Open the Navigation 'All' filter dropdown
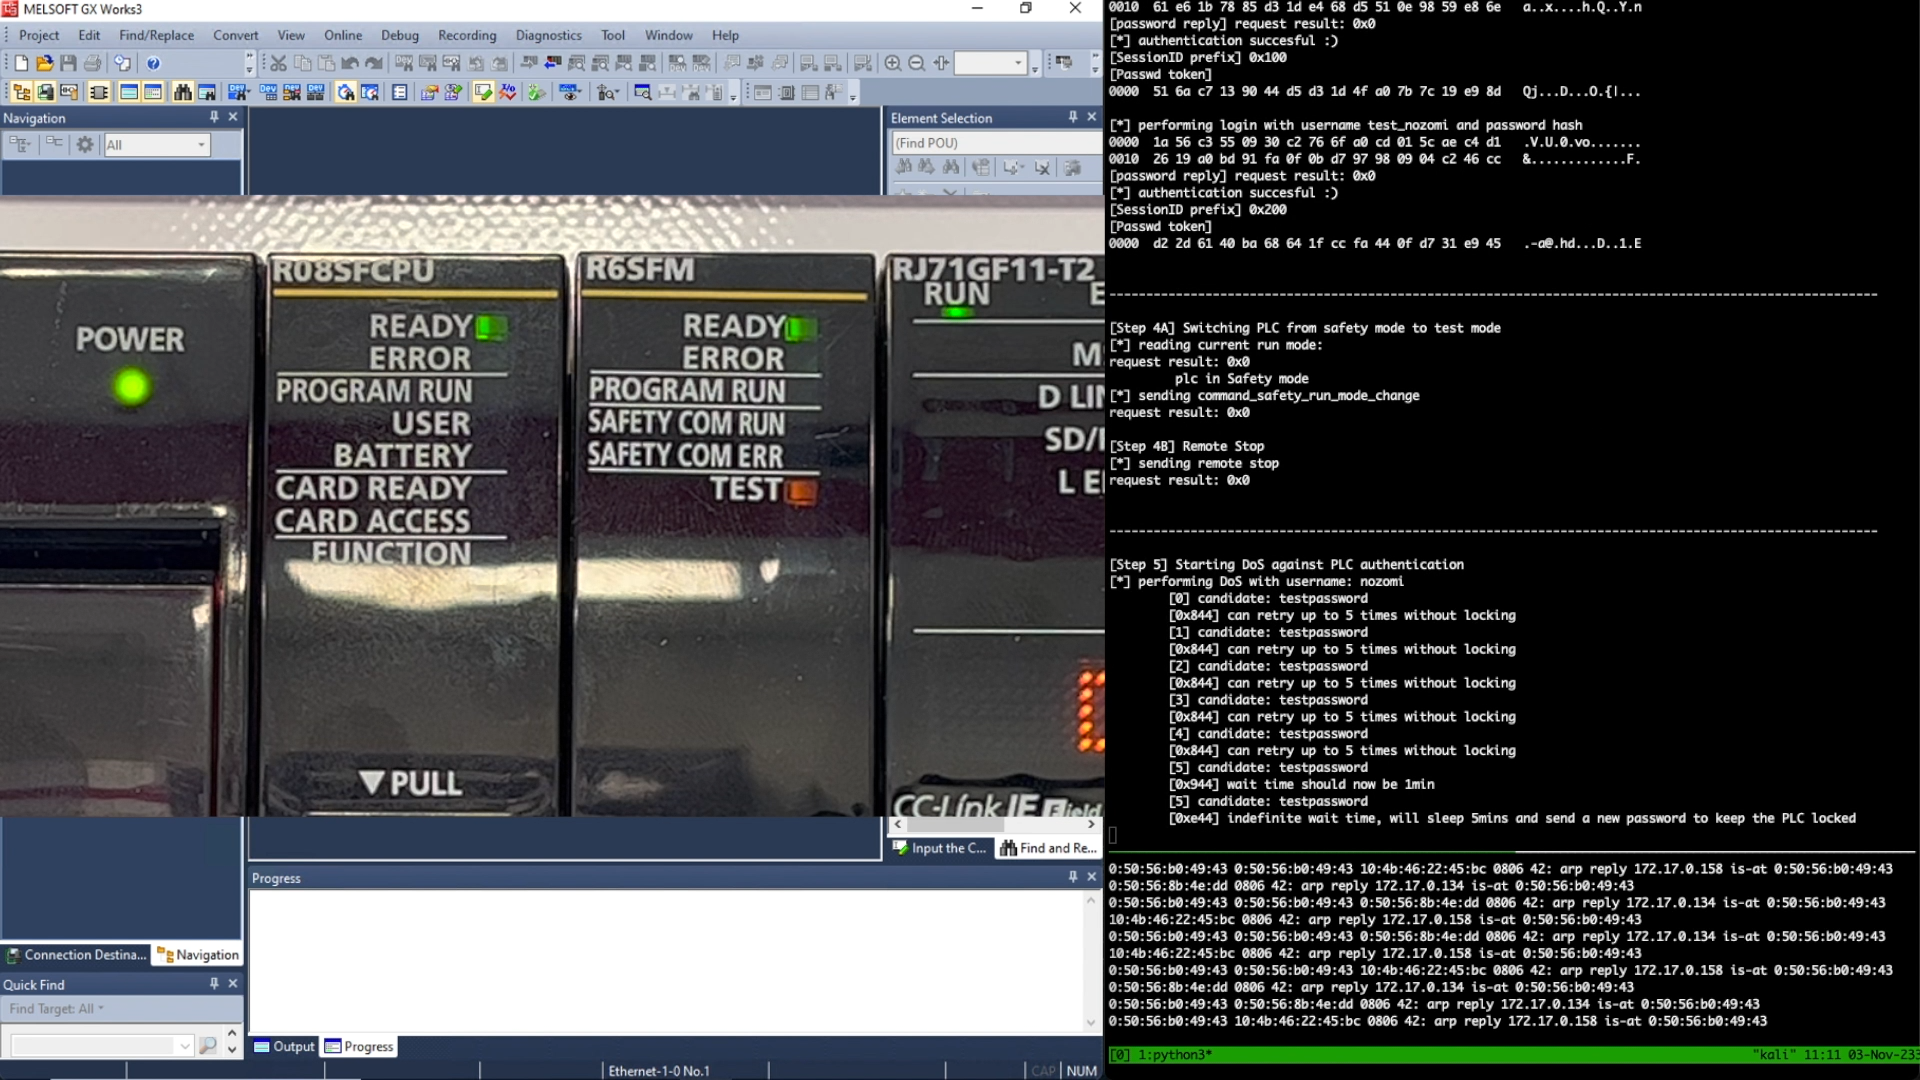The width and height of the screenshot is (1920, 1080). (x=200, y=145)
